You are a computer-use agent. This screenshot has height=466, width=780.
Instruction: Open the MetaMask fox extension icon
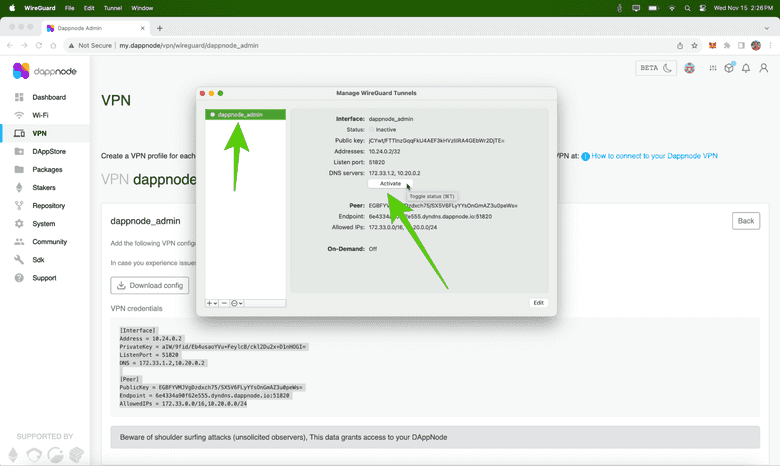711,45
